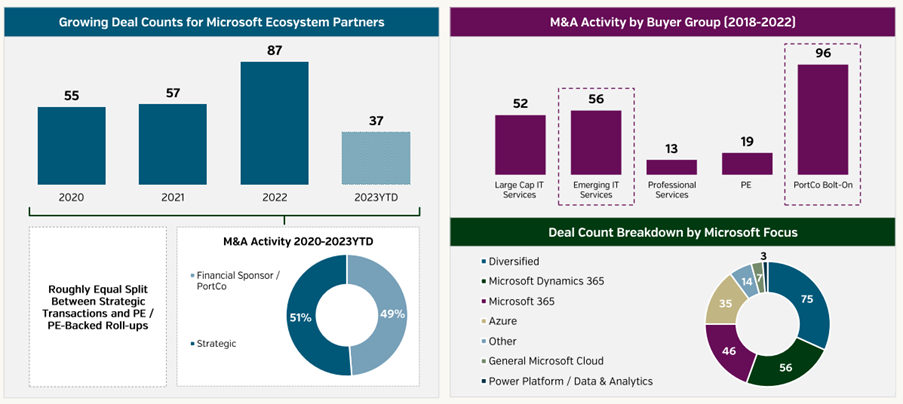Click 'Growing Deal Counts for Microsoft Ecosystem Partners' header

(x=222, y=22)
